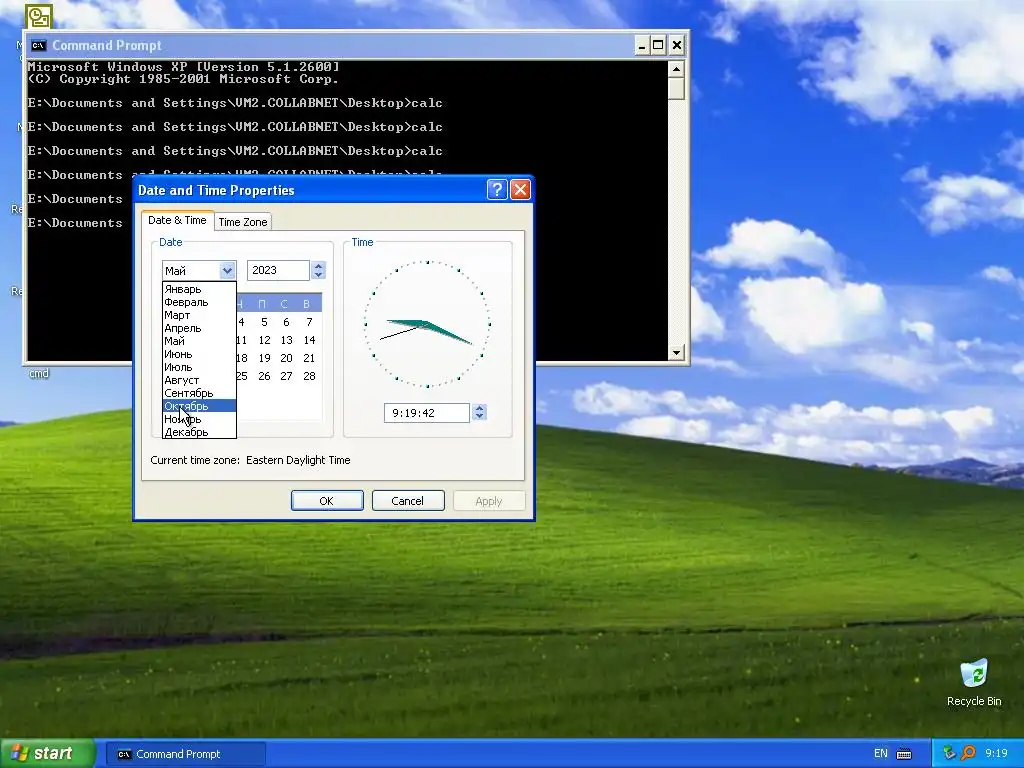The width and height of the screenshot is (1024, 768).
Task: Increment time with spinner up arrow
Action: click(479, 408)
